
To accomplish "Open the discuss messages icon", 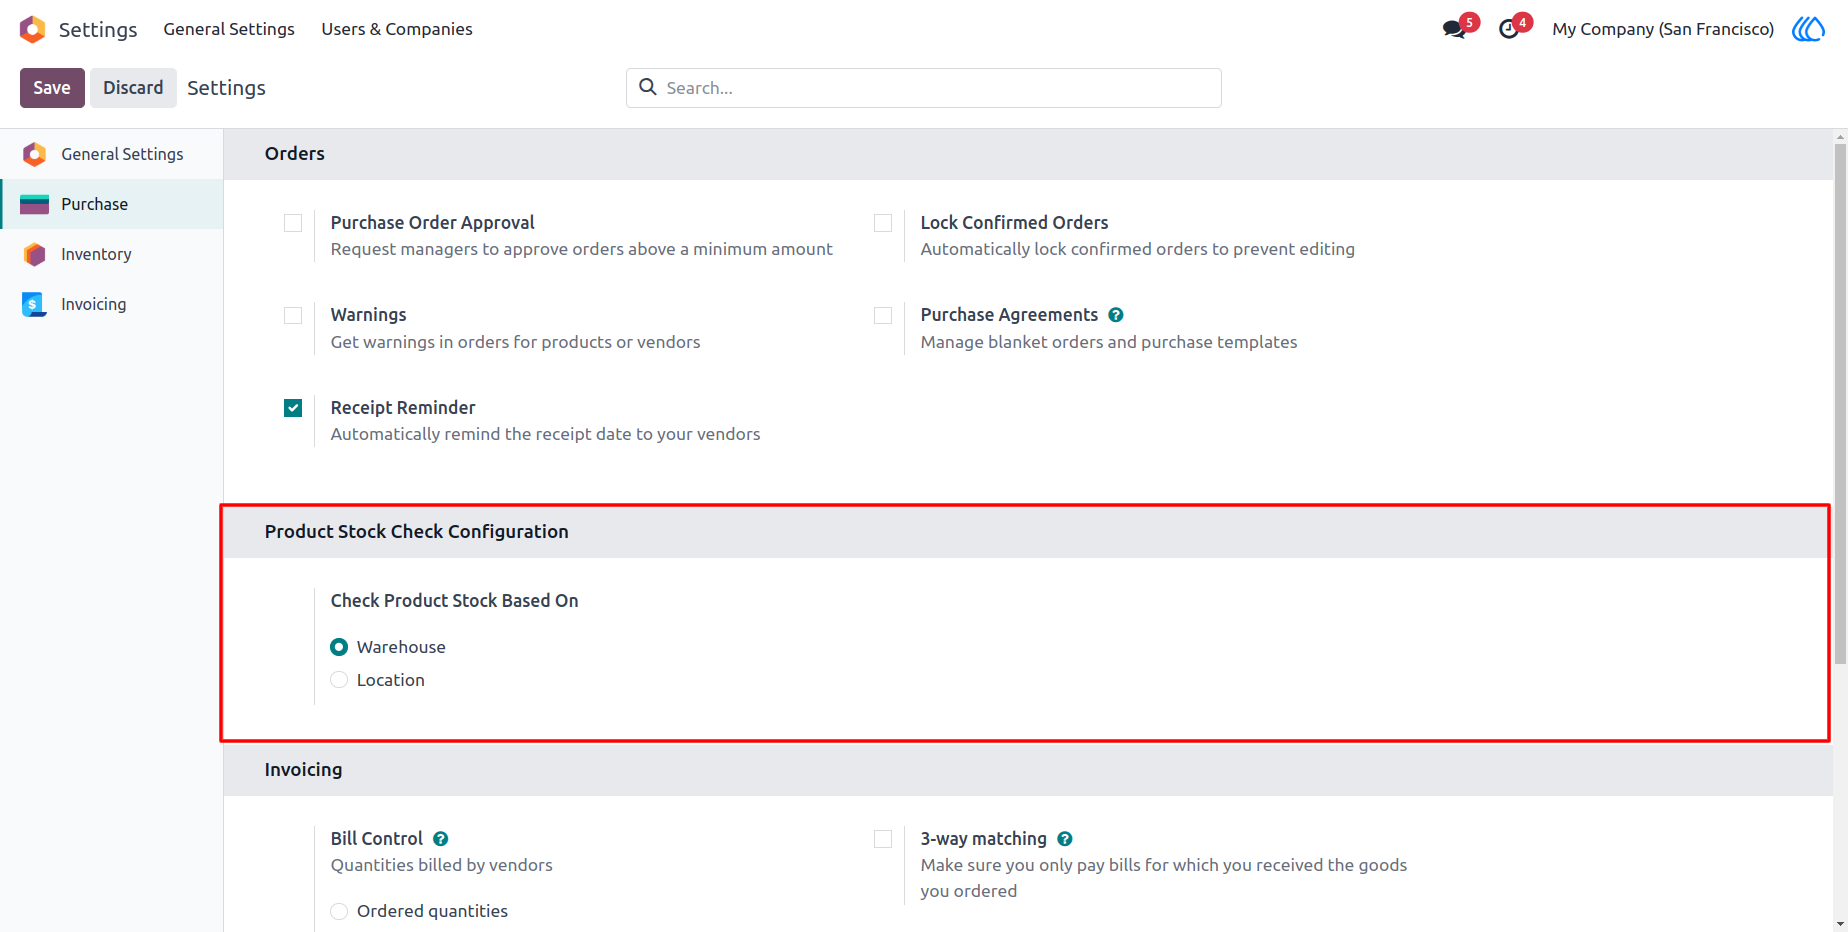I will [x=1454, y=29].
